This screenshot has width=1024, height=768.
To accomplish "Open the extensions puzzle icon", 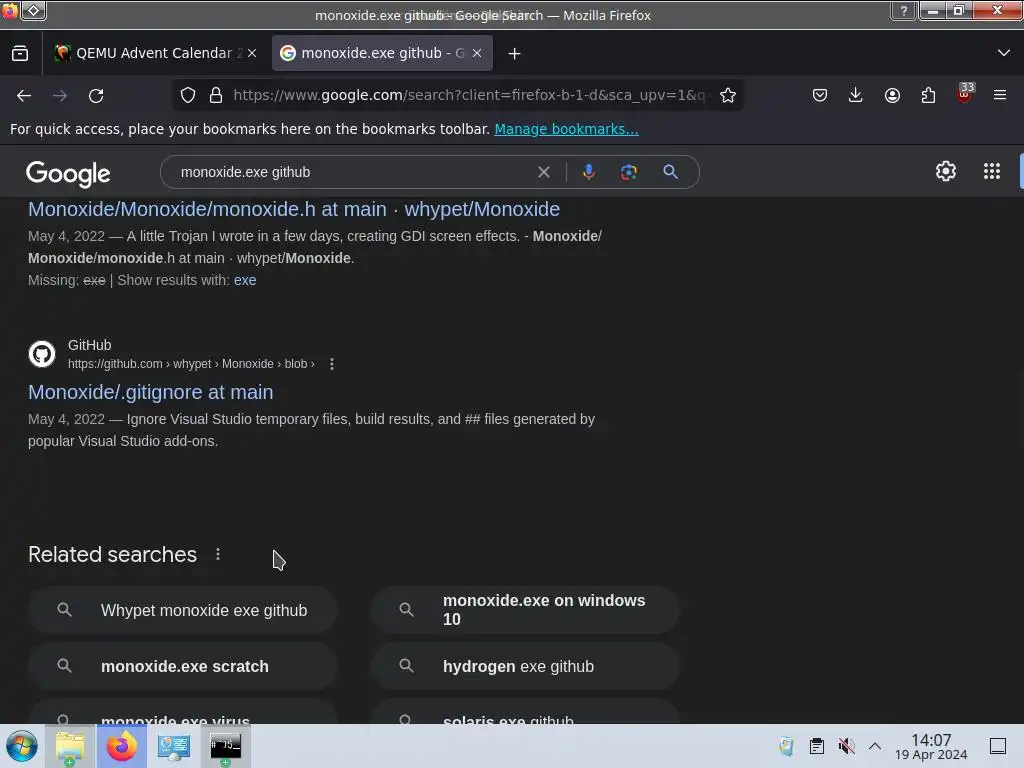I will coord(928,95).
